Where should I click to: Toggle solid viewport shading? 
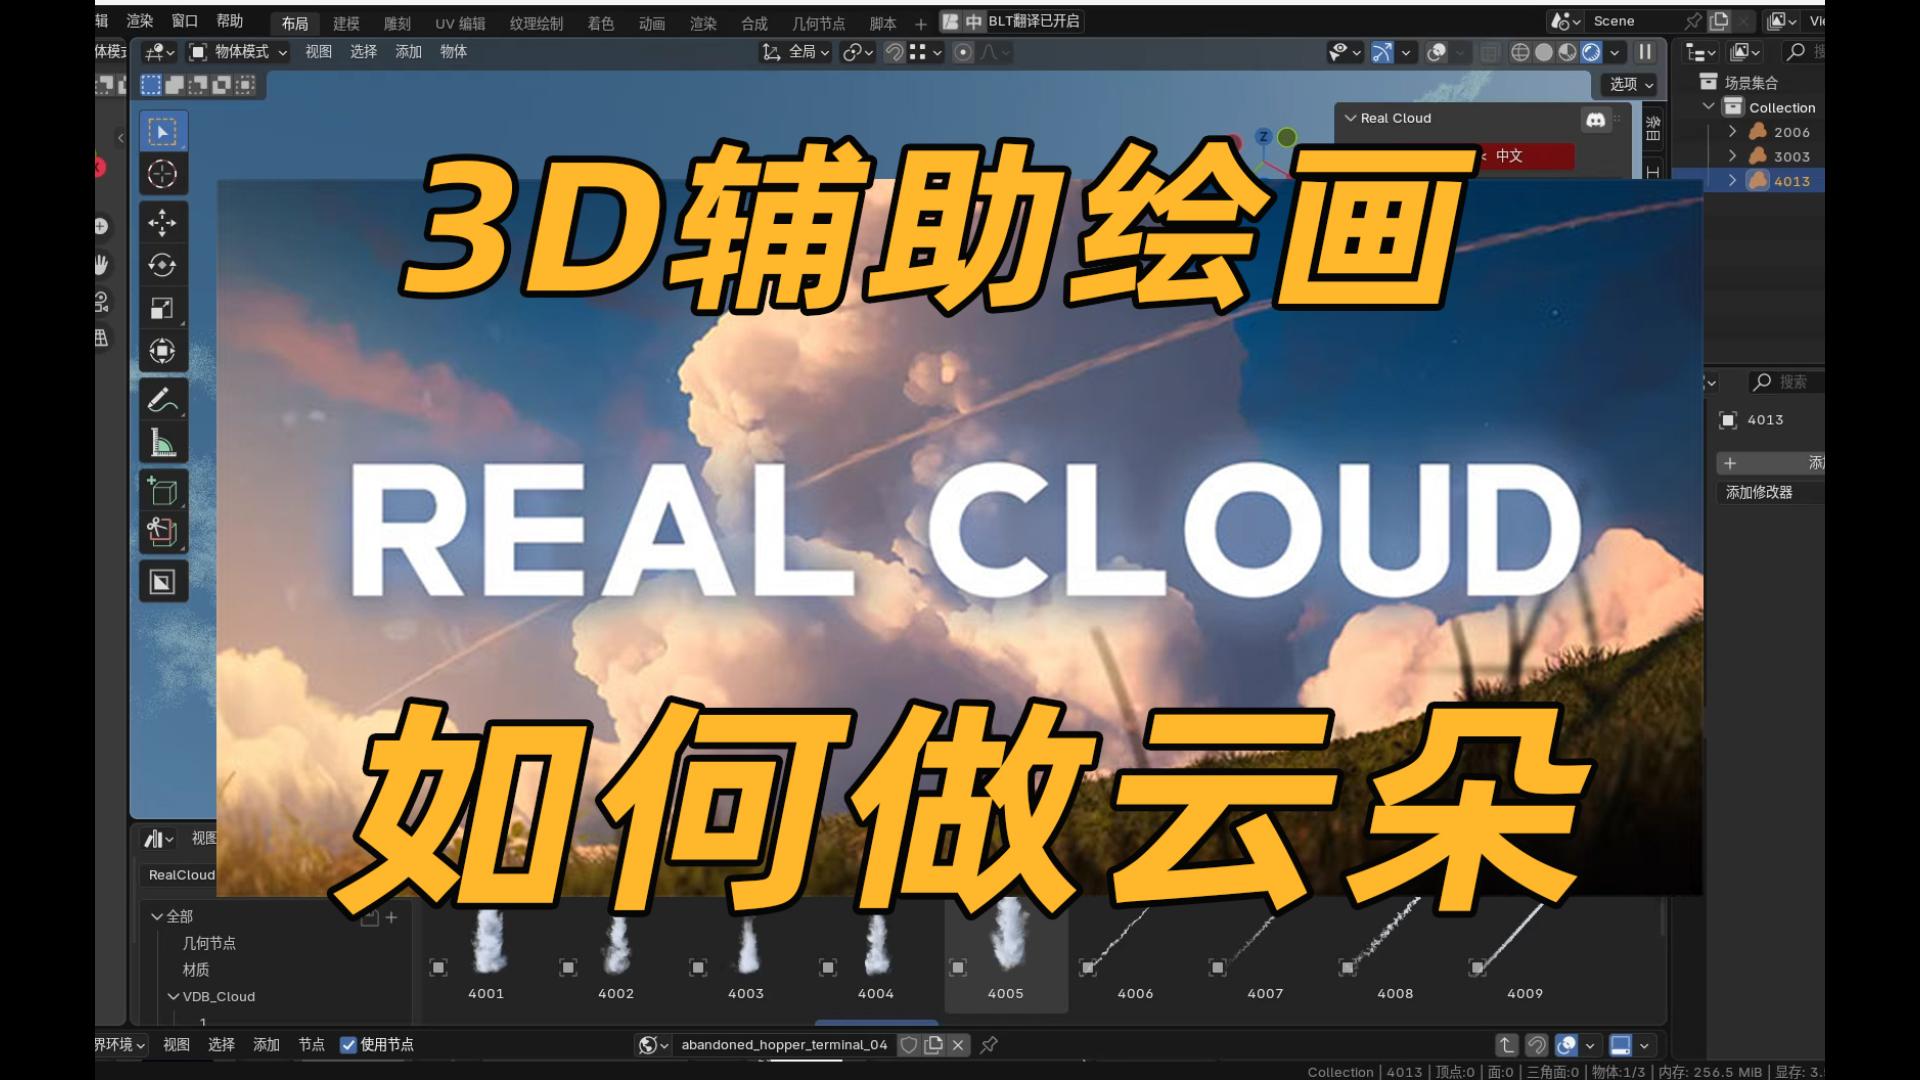1544,52
